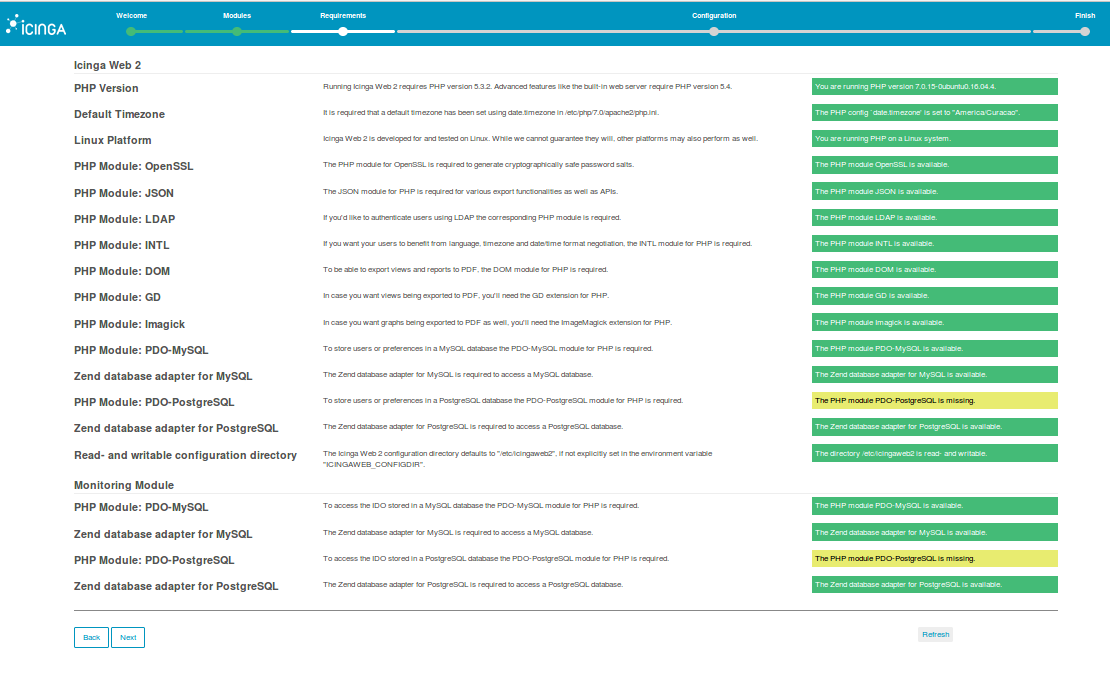Click the Imagick is available status
1110x698 pixels.
(x=934, y=322)
